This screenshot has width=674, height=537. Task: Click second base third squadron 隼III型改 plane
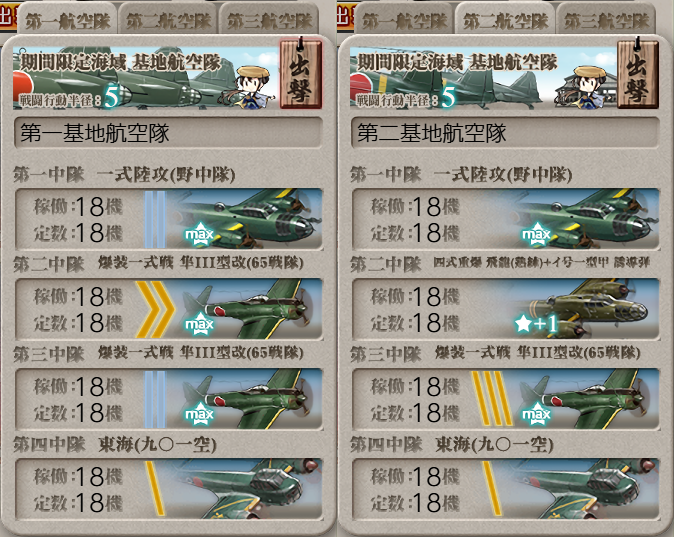[506, 399]
